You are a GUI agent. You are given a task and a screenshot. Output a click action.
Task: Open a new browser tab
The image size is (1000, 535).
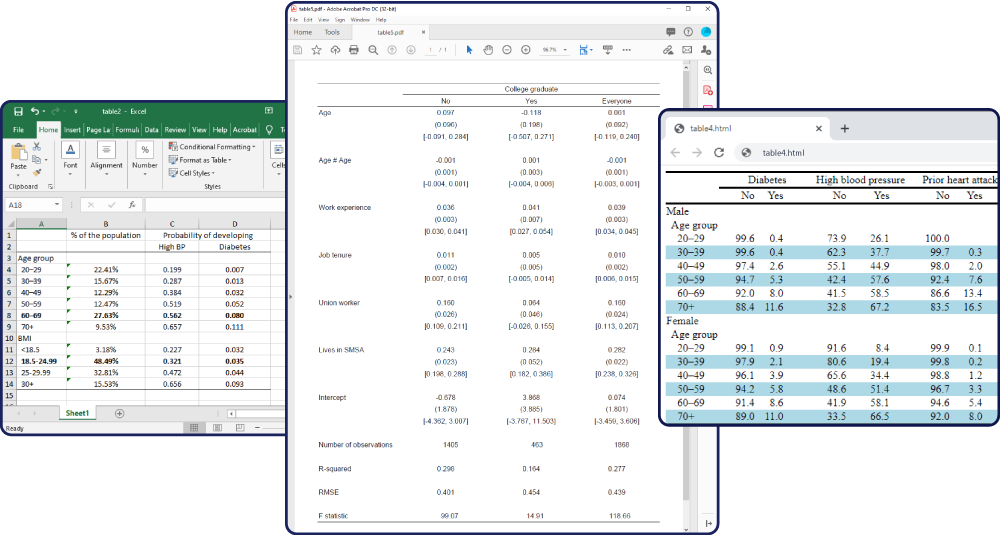click(844, 129)
